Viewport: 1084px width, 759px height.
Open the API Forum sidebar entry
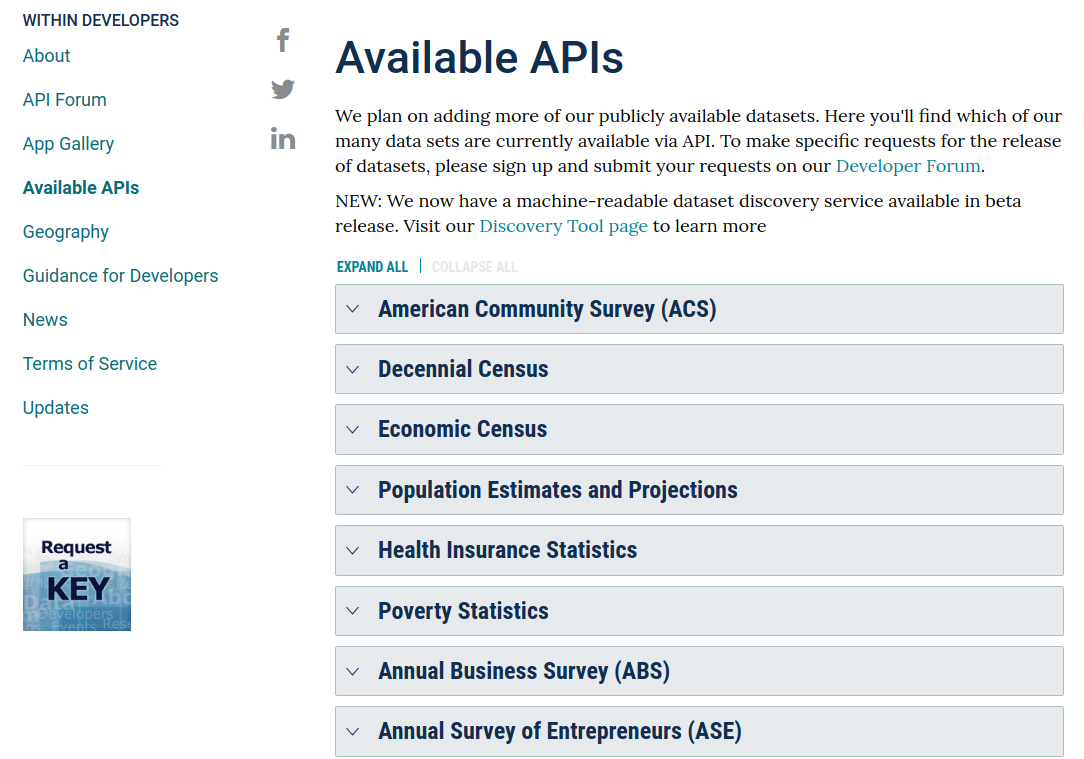coord(64,100)
